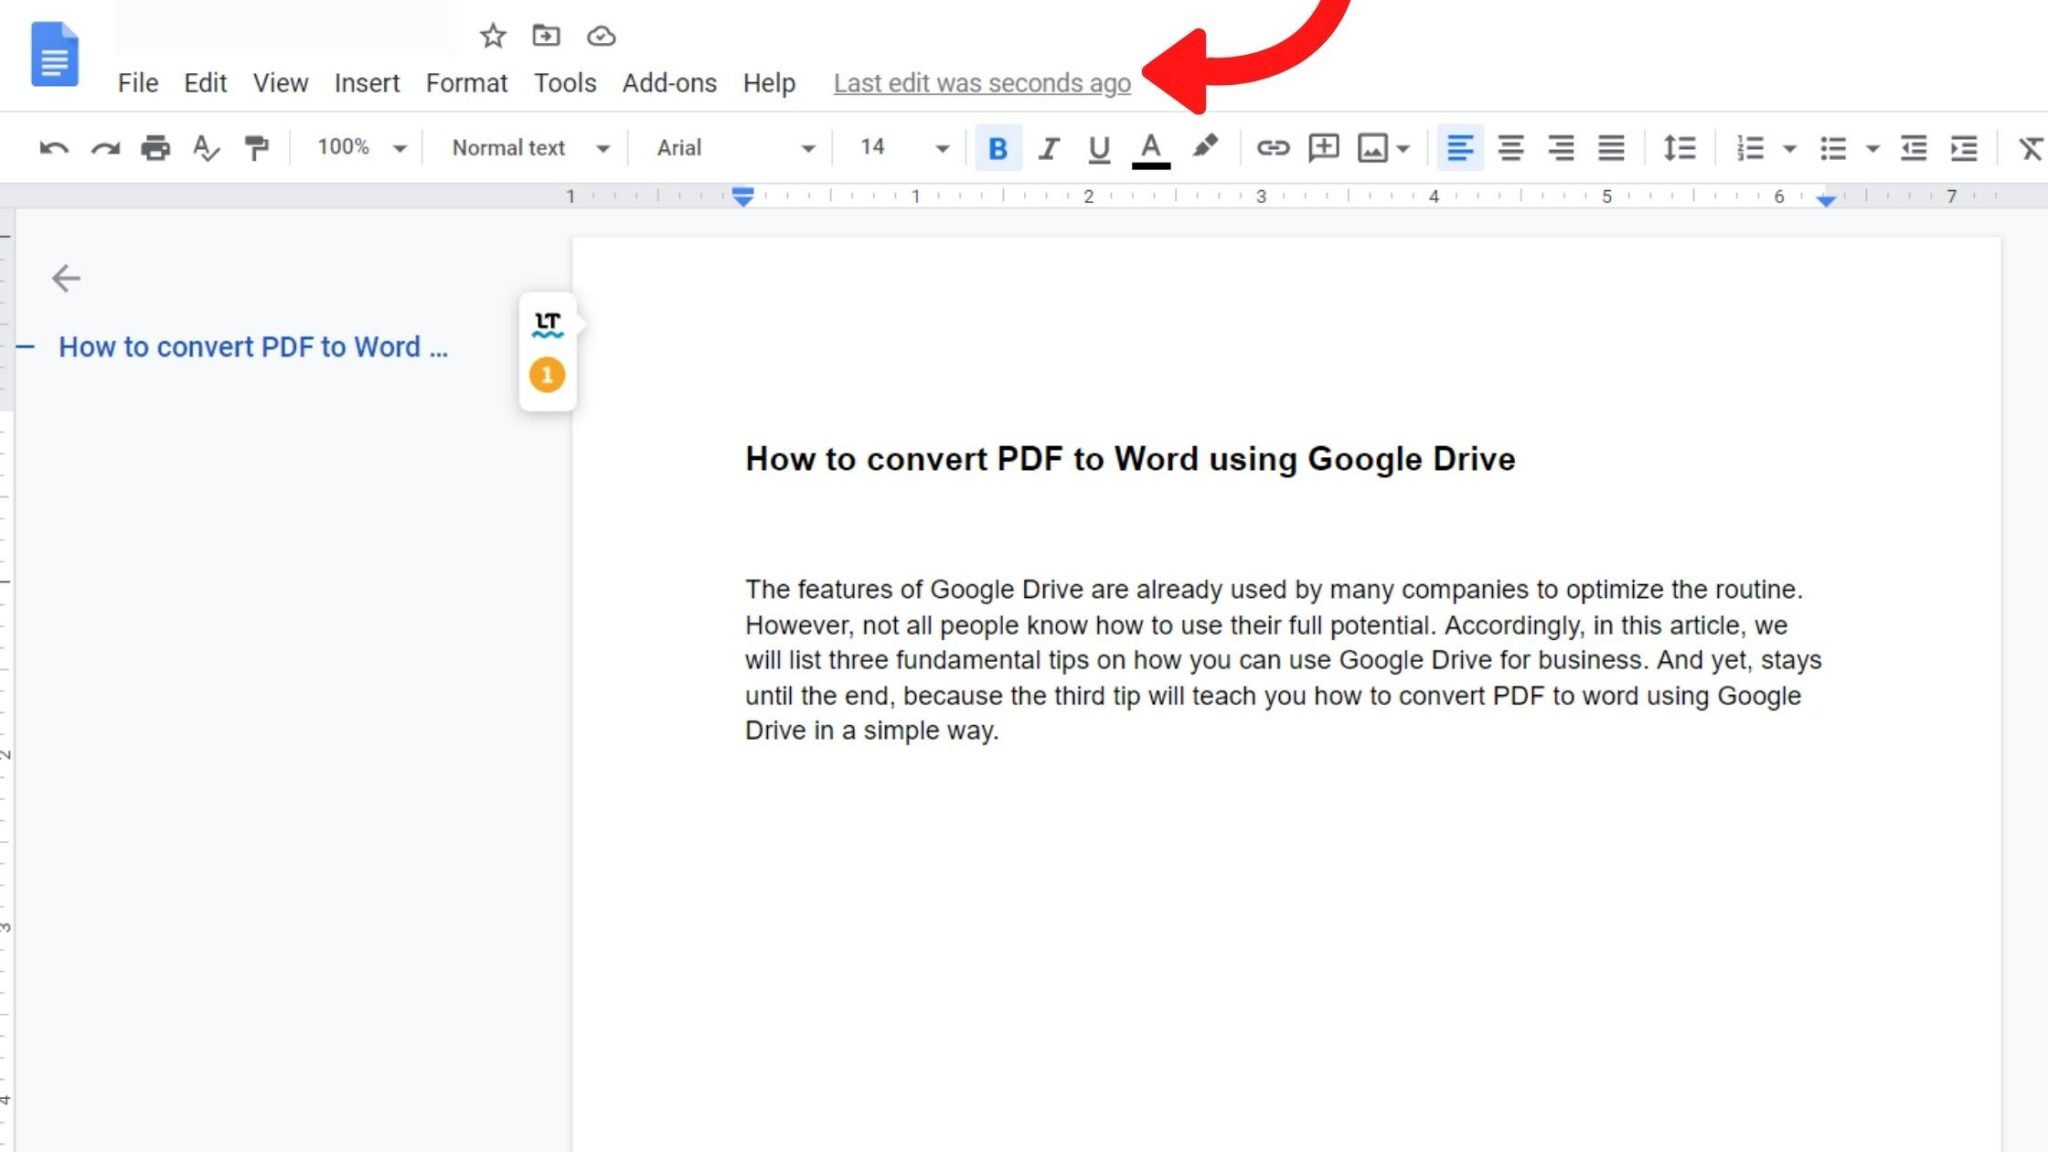The height and width of the screenshot is (1152, 2048).
Task: Apply a numbered list
Action: click(x=1749, y=148)
